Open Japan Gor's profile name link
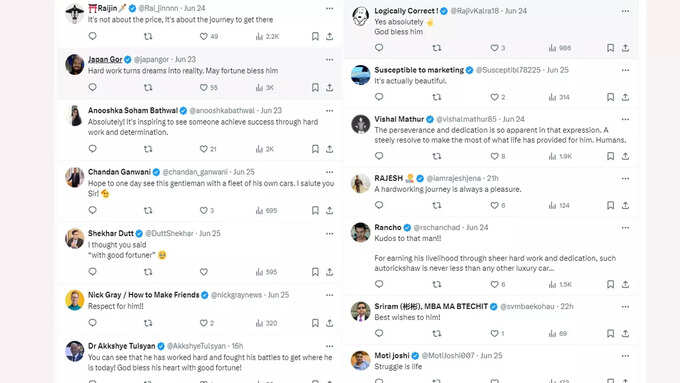This screenshot has width=680, height=383. tap(105, 59)
